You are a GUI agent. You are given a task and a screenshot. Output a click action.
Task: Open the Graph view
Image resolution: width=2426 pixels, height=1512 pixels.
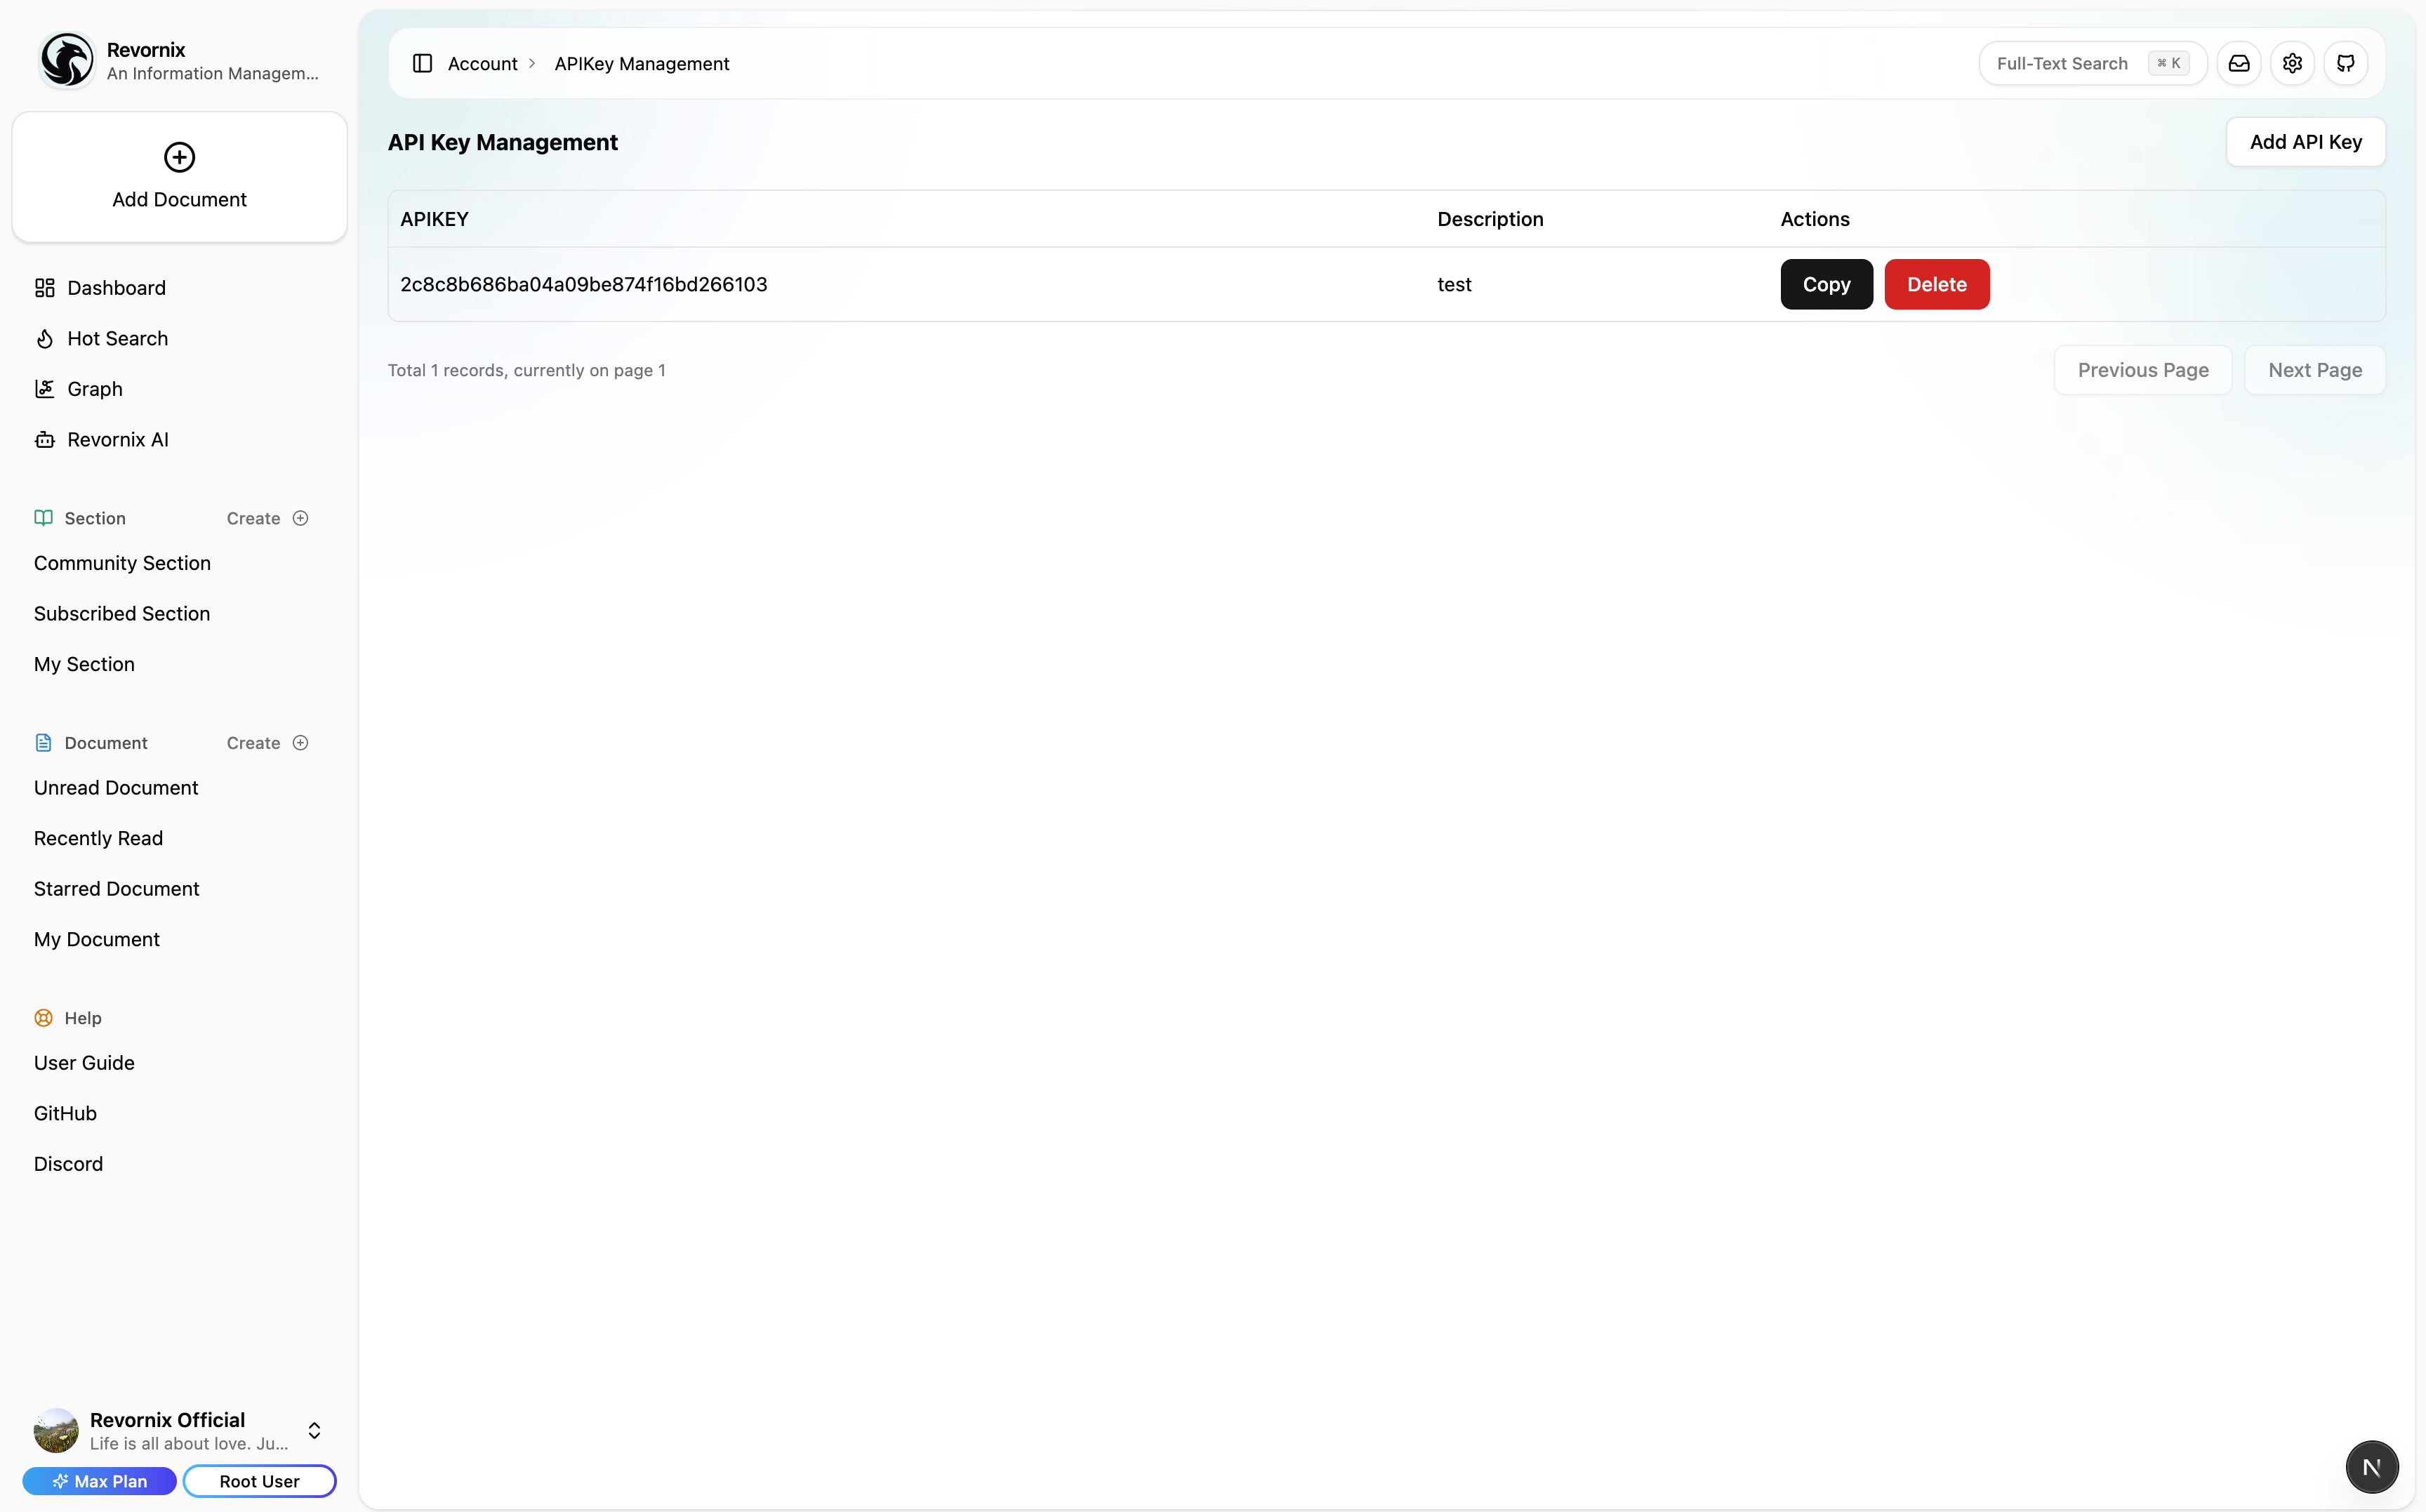[x=94, y=389]
